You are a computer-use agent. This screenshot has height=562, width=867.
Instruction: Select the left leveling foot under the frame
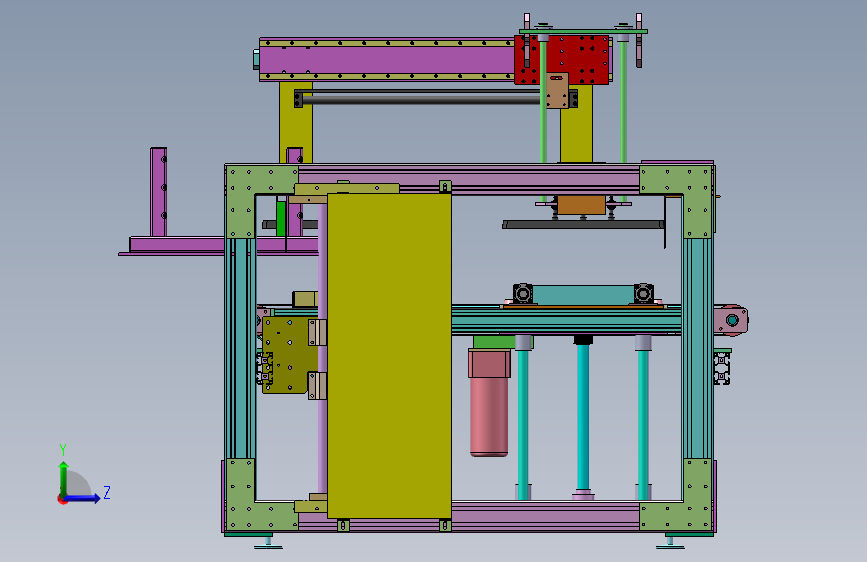(x=268, y=542)
